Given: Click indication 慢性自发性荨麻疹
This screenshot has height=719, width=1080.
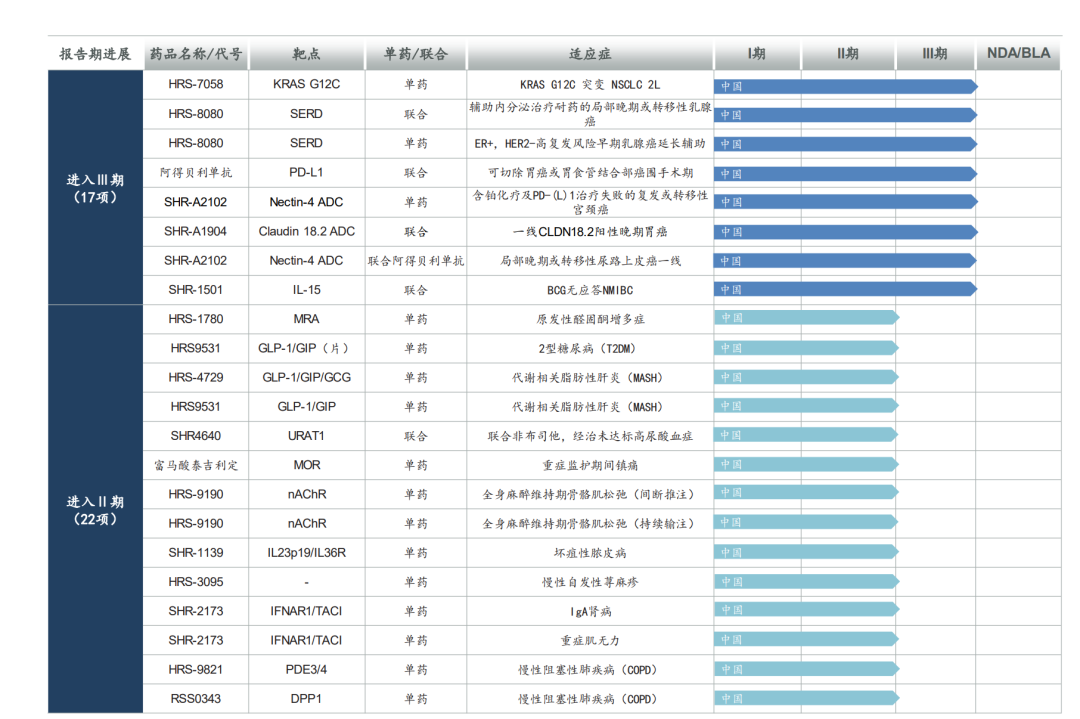Looking at the screenshot, I should point(590,583).
